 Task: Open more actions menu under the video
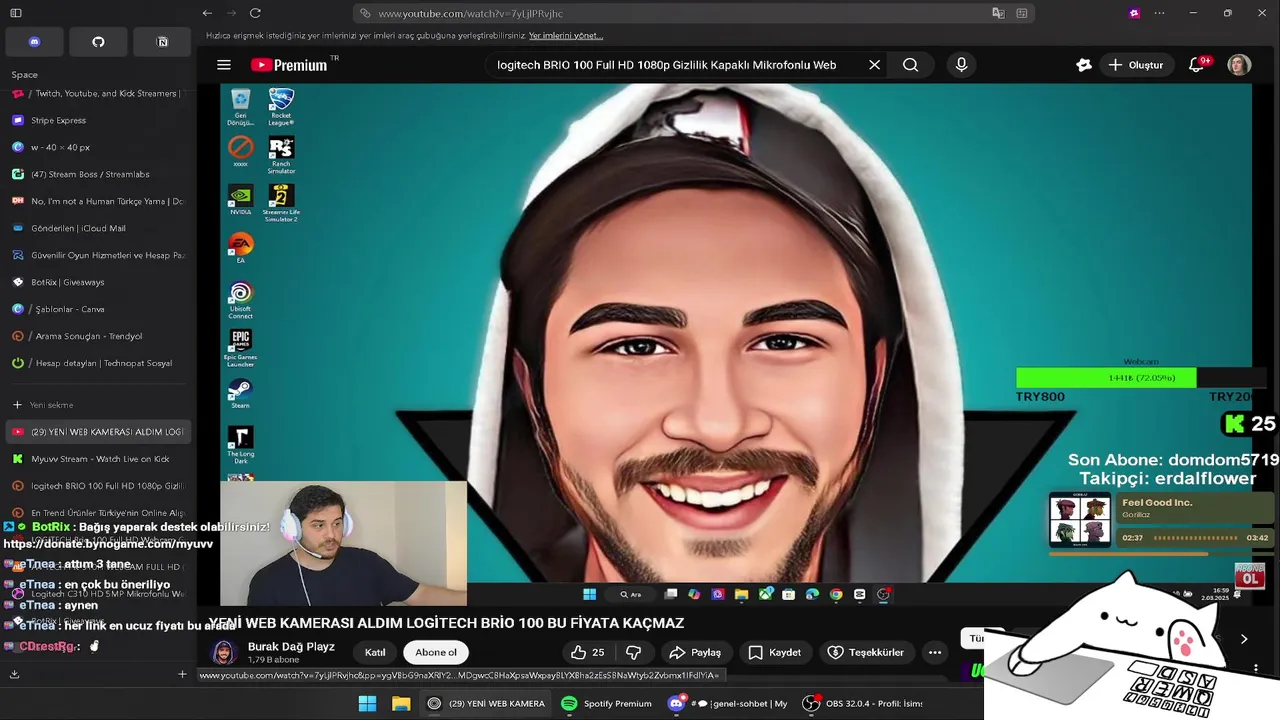[x=934, y=652]
